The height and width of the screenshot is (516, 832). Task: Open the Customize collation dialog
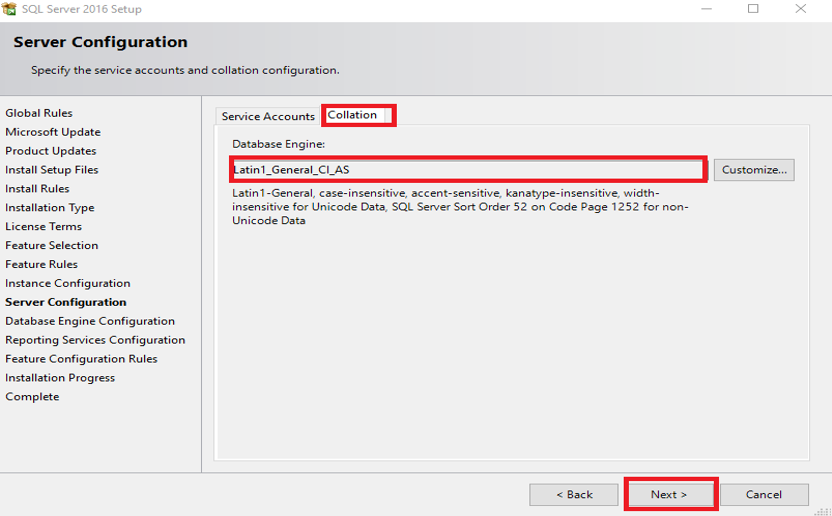(755, 170)
